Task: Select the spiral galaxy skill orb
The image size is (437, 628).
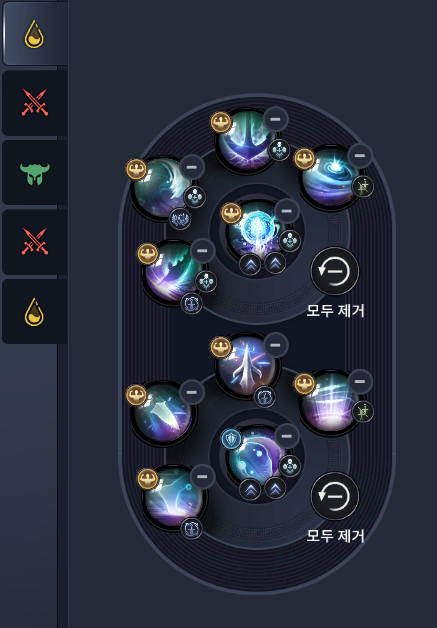Action: coord(331,176)
